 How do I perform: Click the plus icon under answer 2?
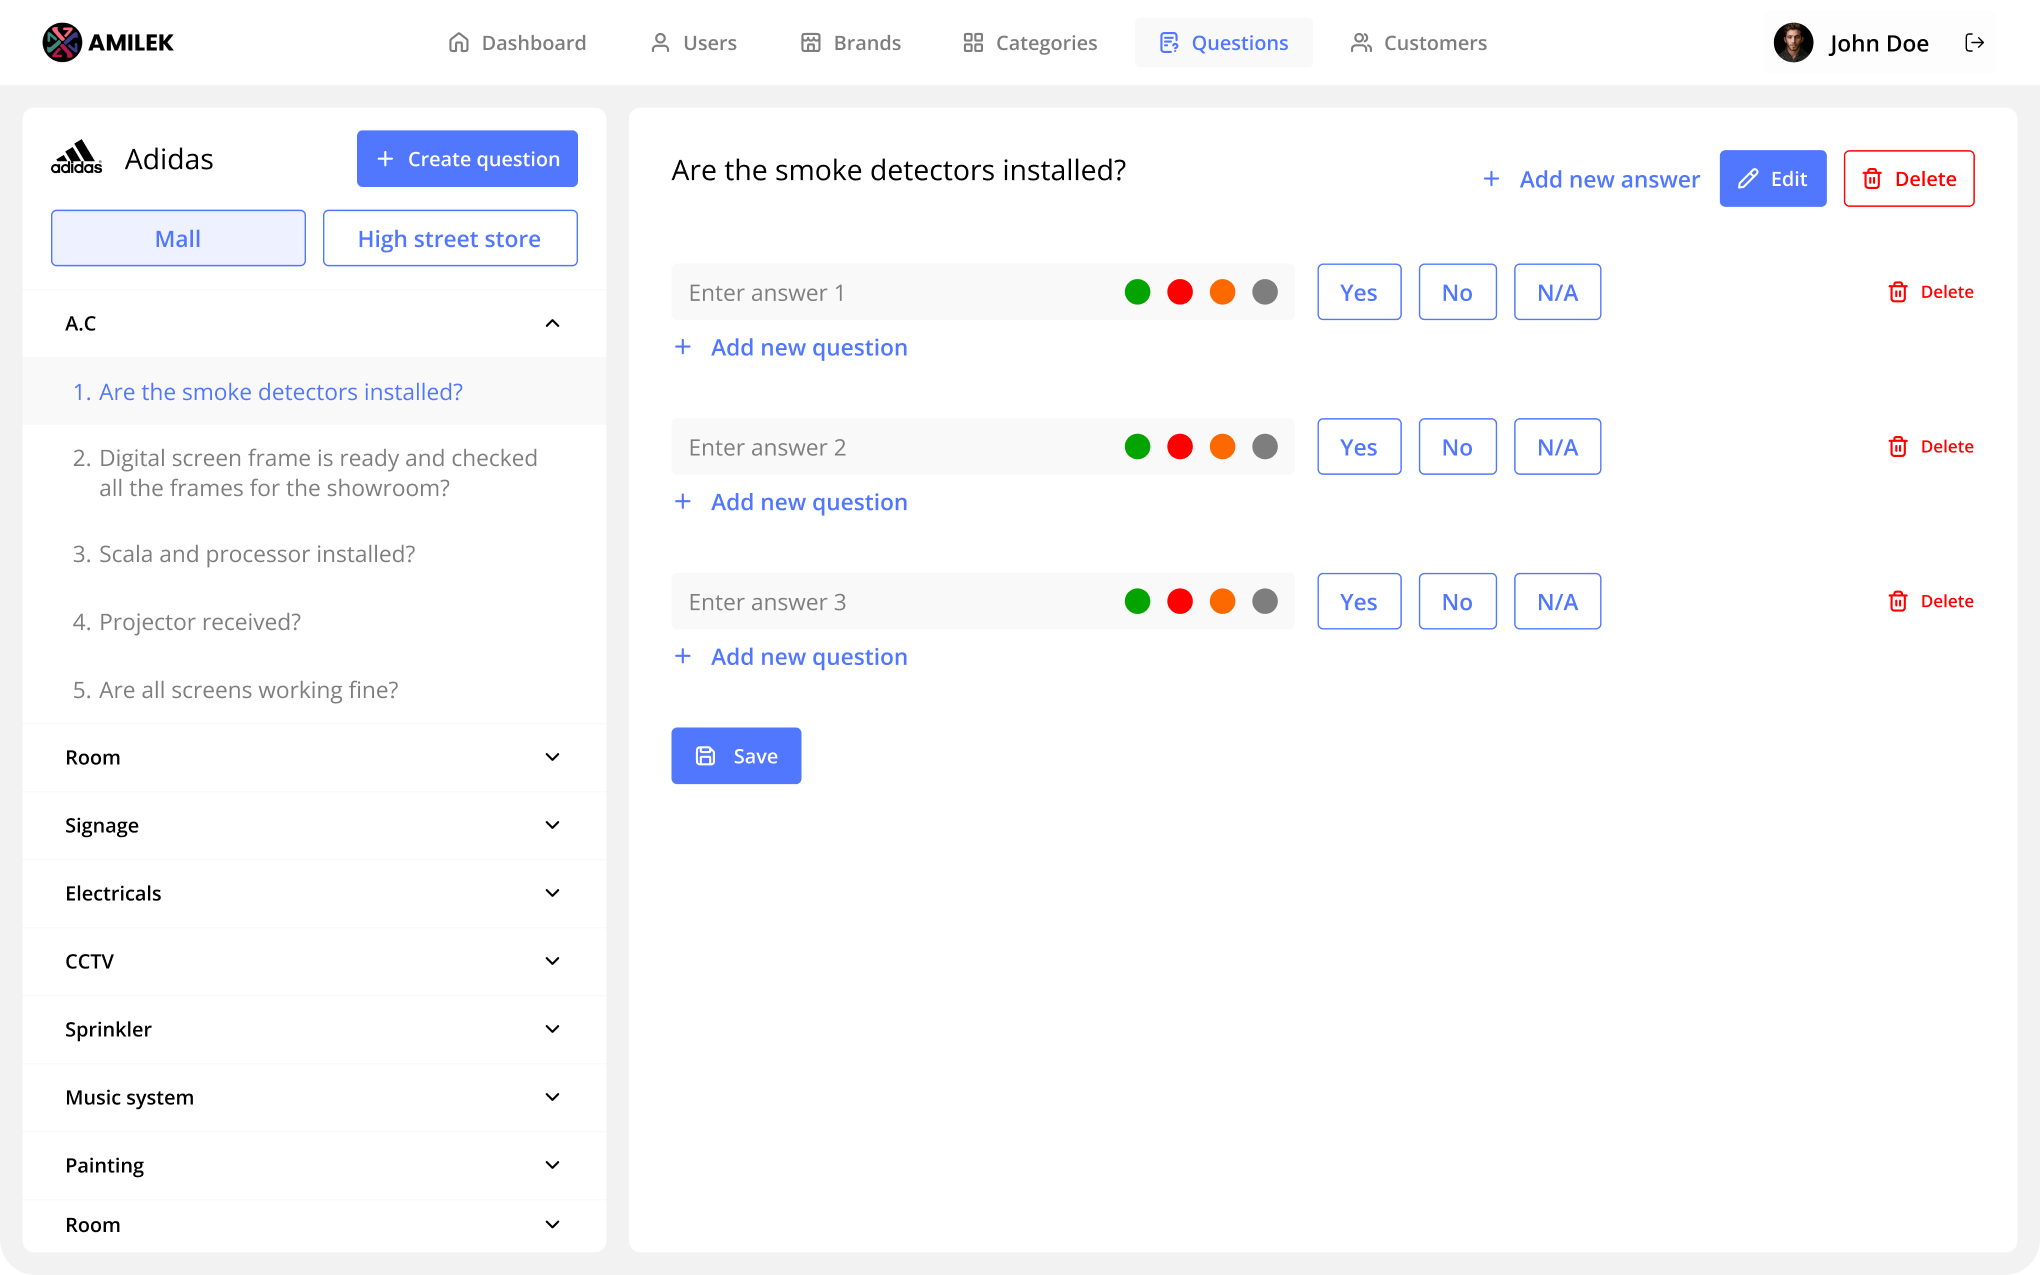[683, 502]
